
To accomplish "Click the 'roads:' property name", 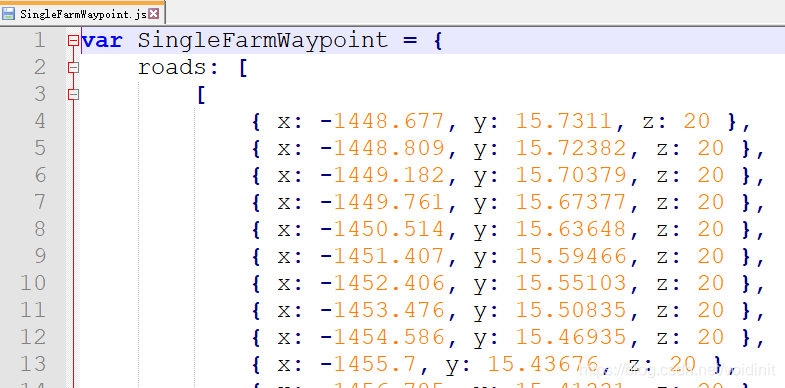I will pos(179,68).
